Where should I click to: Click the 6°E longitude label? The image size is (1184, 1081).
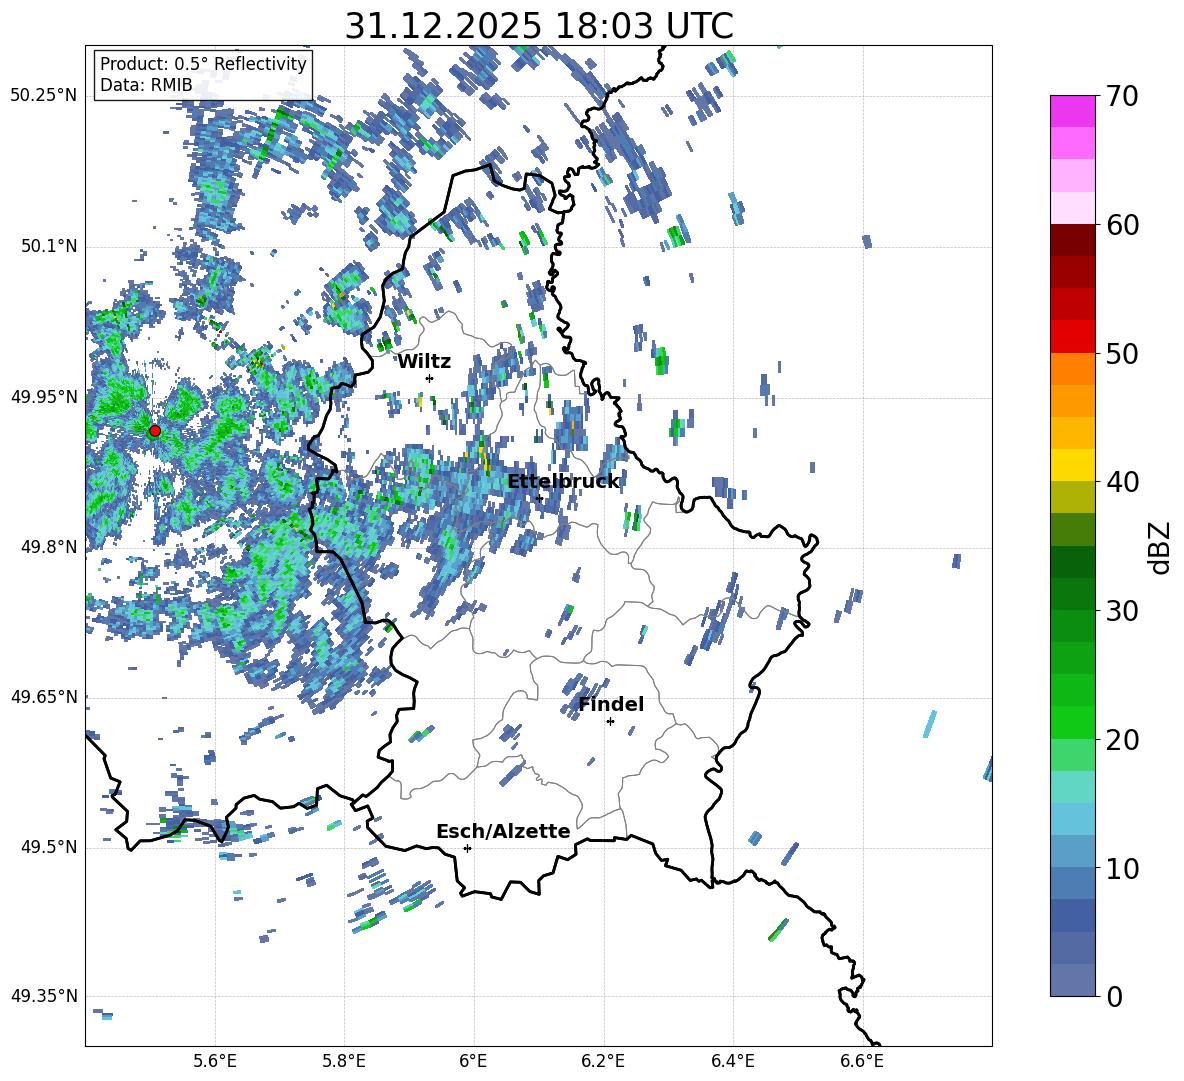click(473, 1061)
